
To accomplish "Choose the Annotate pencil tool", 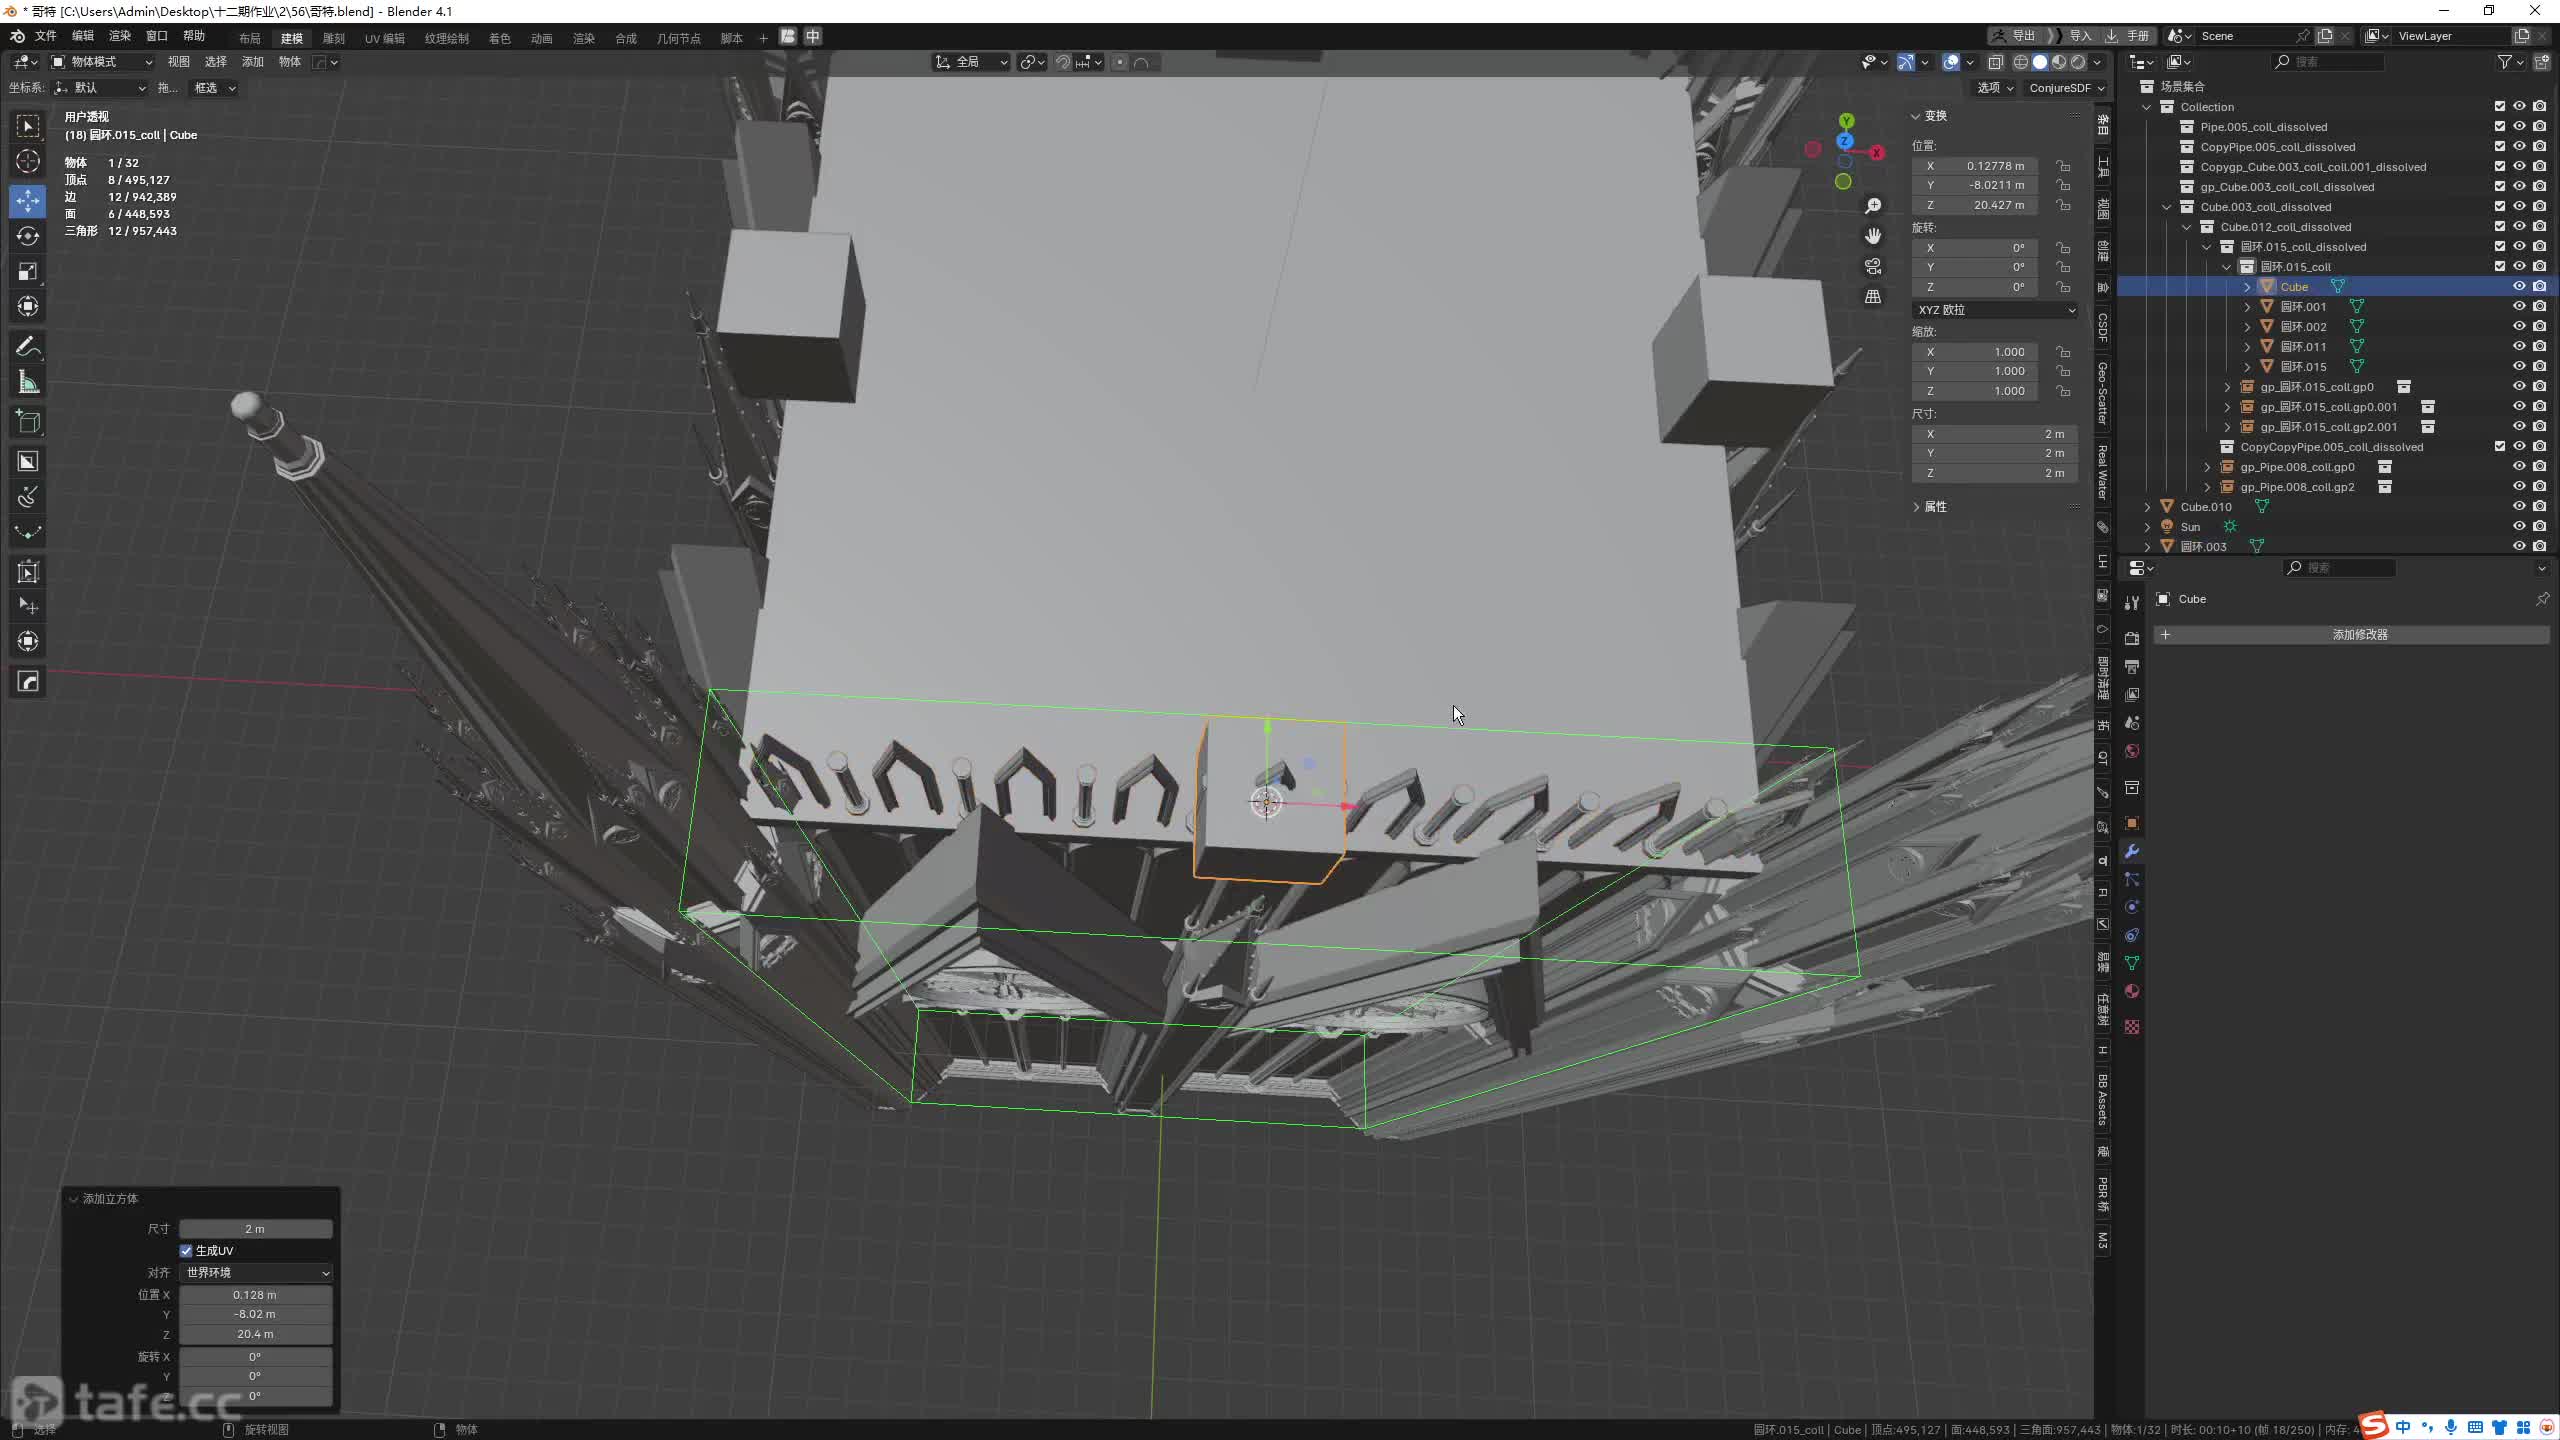I will point(28,347).
